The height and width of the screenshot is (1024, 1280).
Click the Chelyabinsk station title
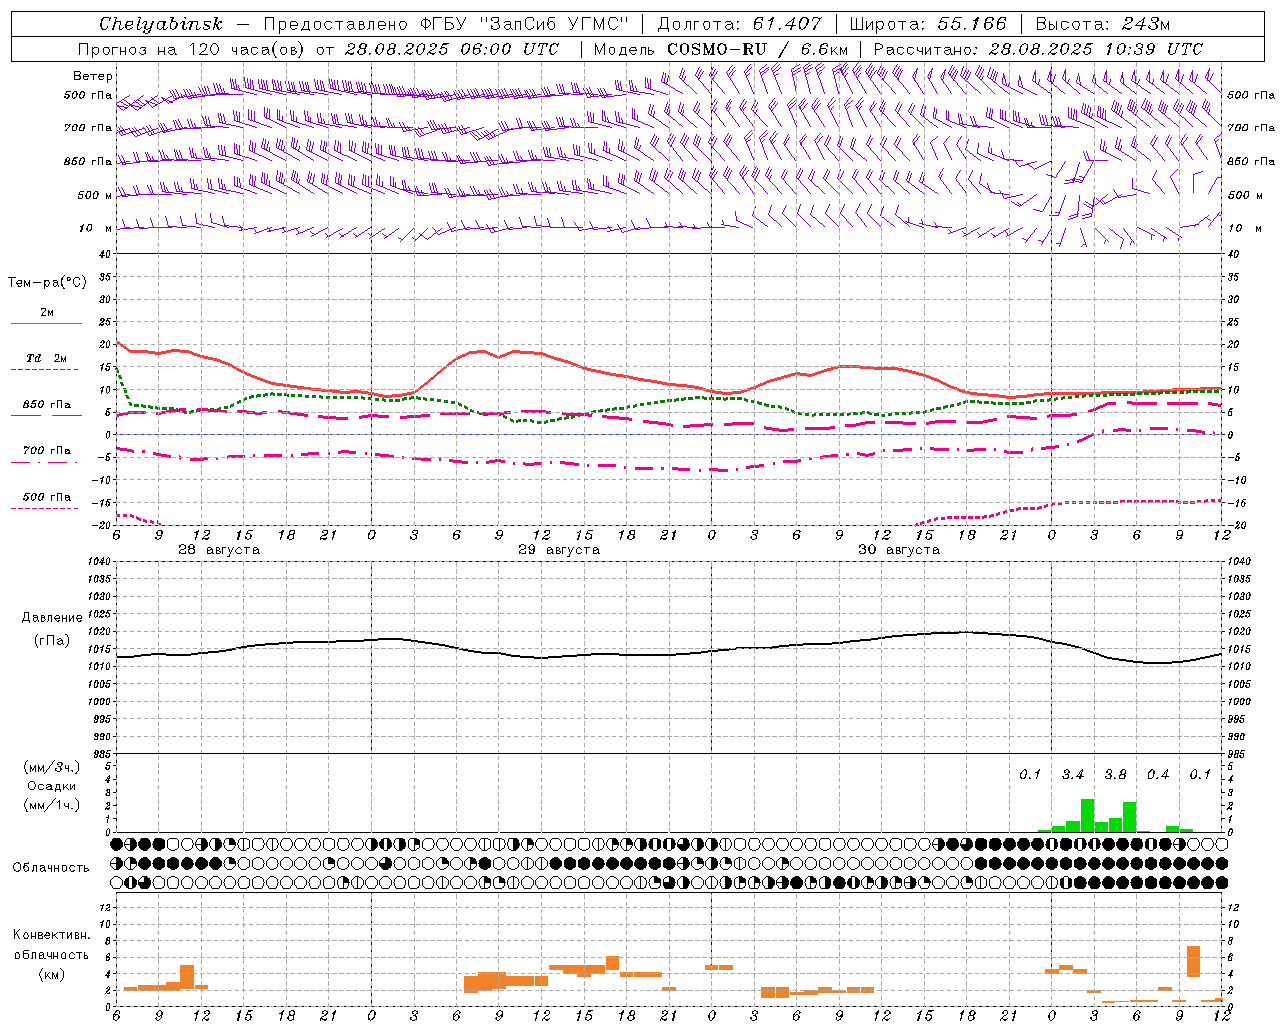coord(160,24)
